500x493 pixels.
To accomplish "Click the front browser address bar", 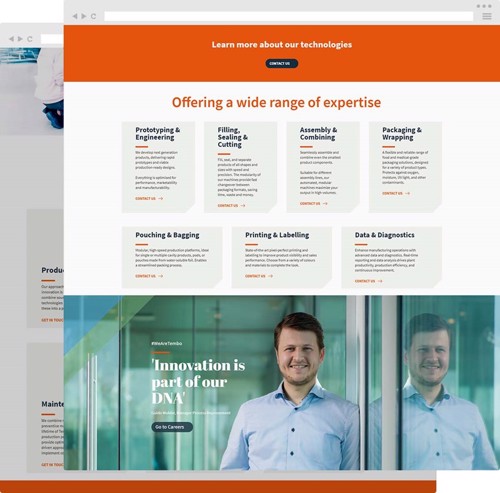I will coord(288,16).
